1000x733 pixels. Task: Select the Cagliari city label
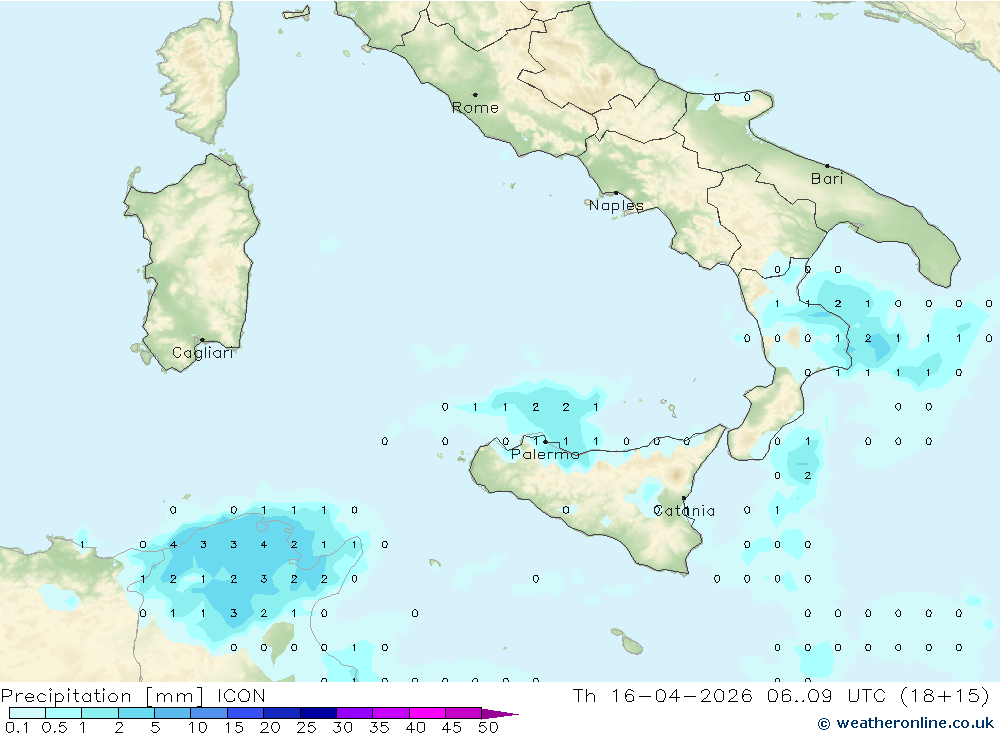coord(203,353)
